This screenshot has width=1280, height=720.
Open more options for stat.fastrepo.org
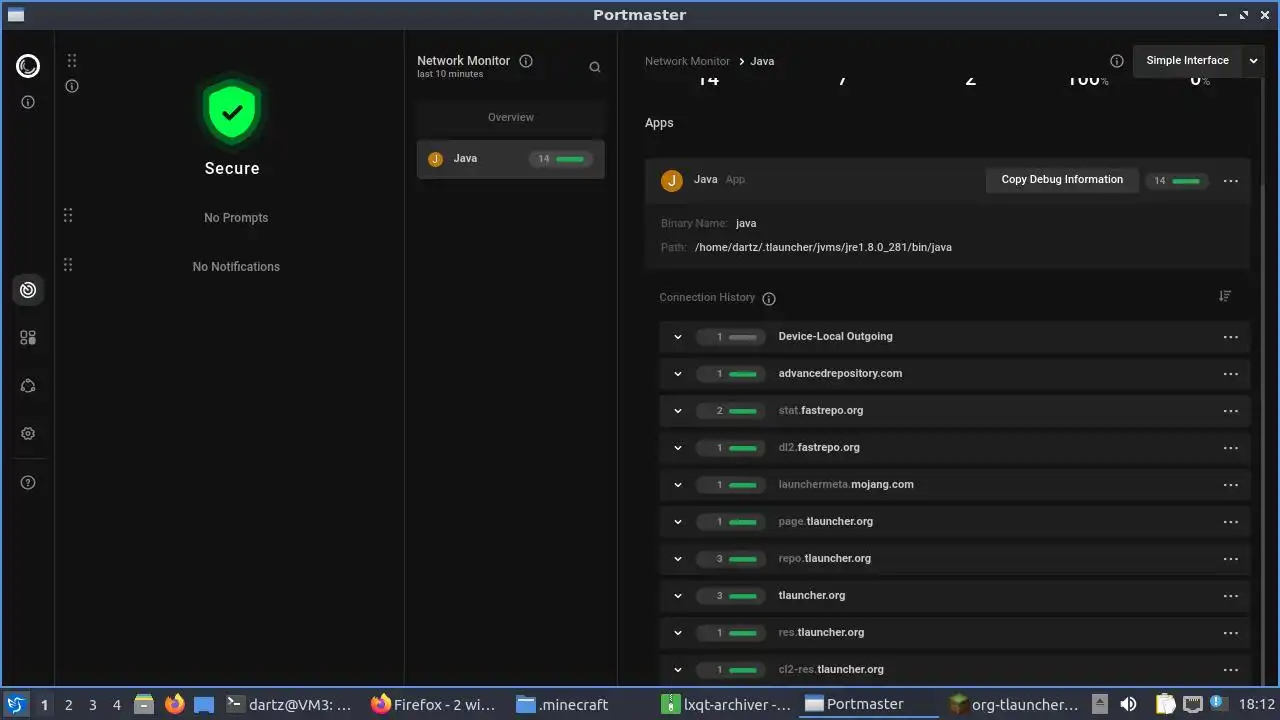[1231, 411]
